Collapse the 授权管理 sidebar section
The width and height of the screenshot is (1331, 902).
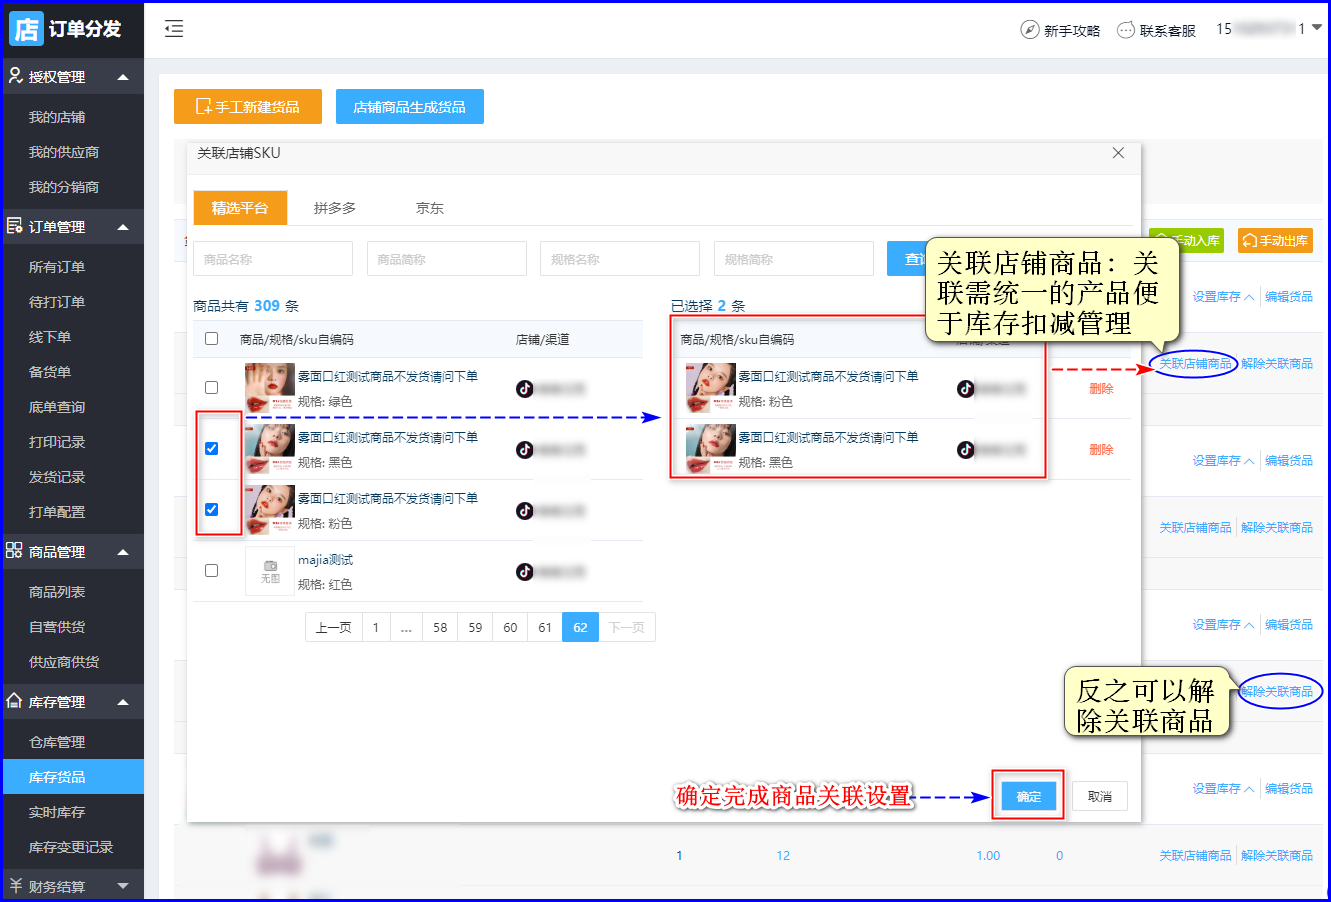click(x=123, y=77)
